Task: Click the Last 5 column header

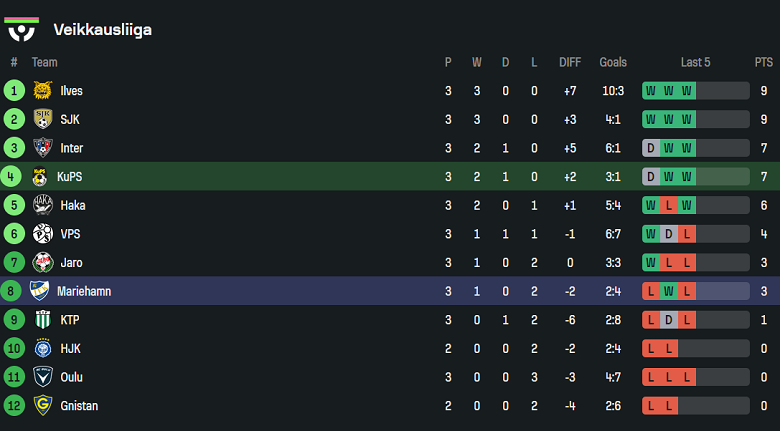Action: pos(695,62)
